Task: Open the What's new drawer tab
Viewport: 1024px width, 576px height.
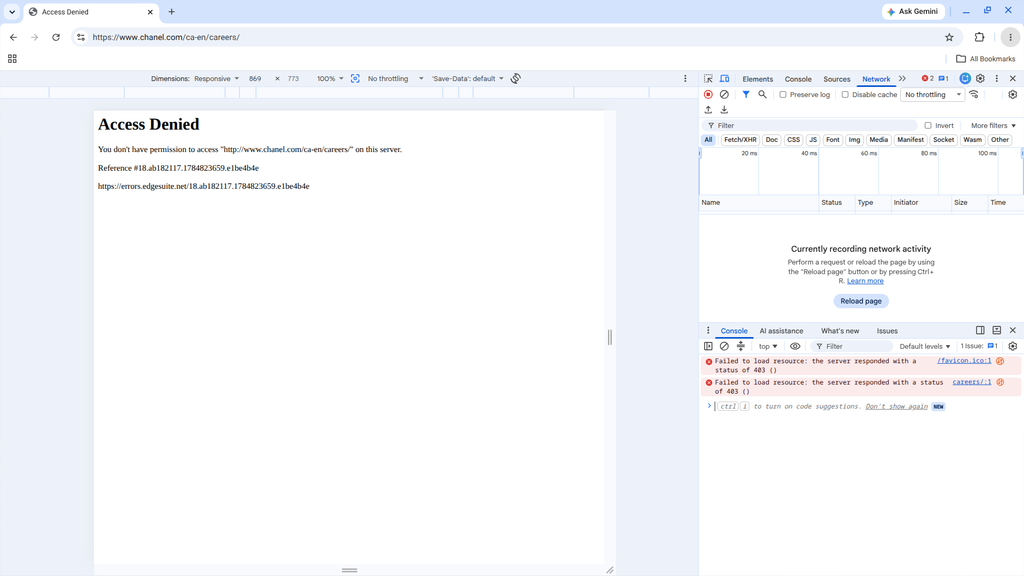Action: click(x=840, y=331)
